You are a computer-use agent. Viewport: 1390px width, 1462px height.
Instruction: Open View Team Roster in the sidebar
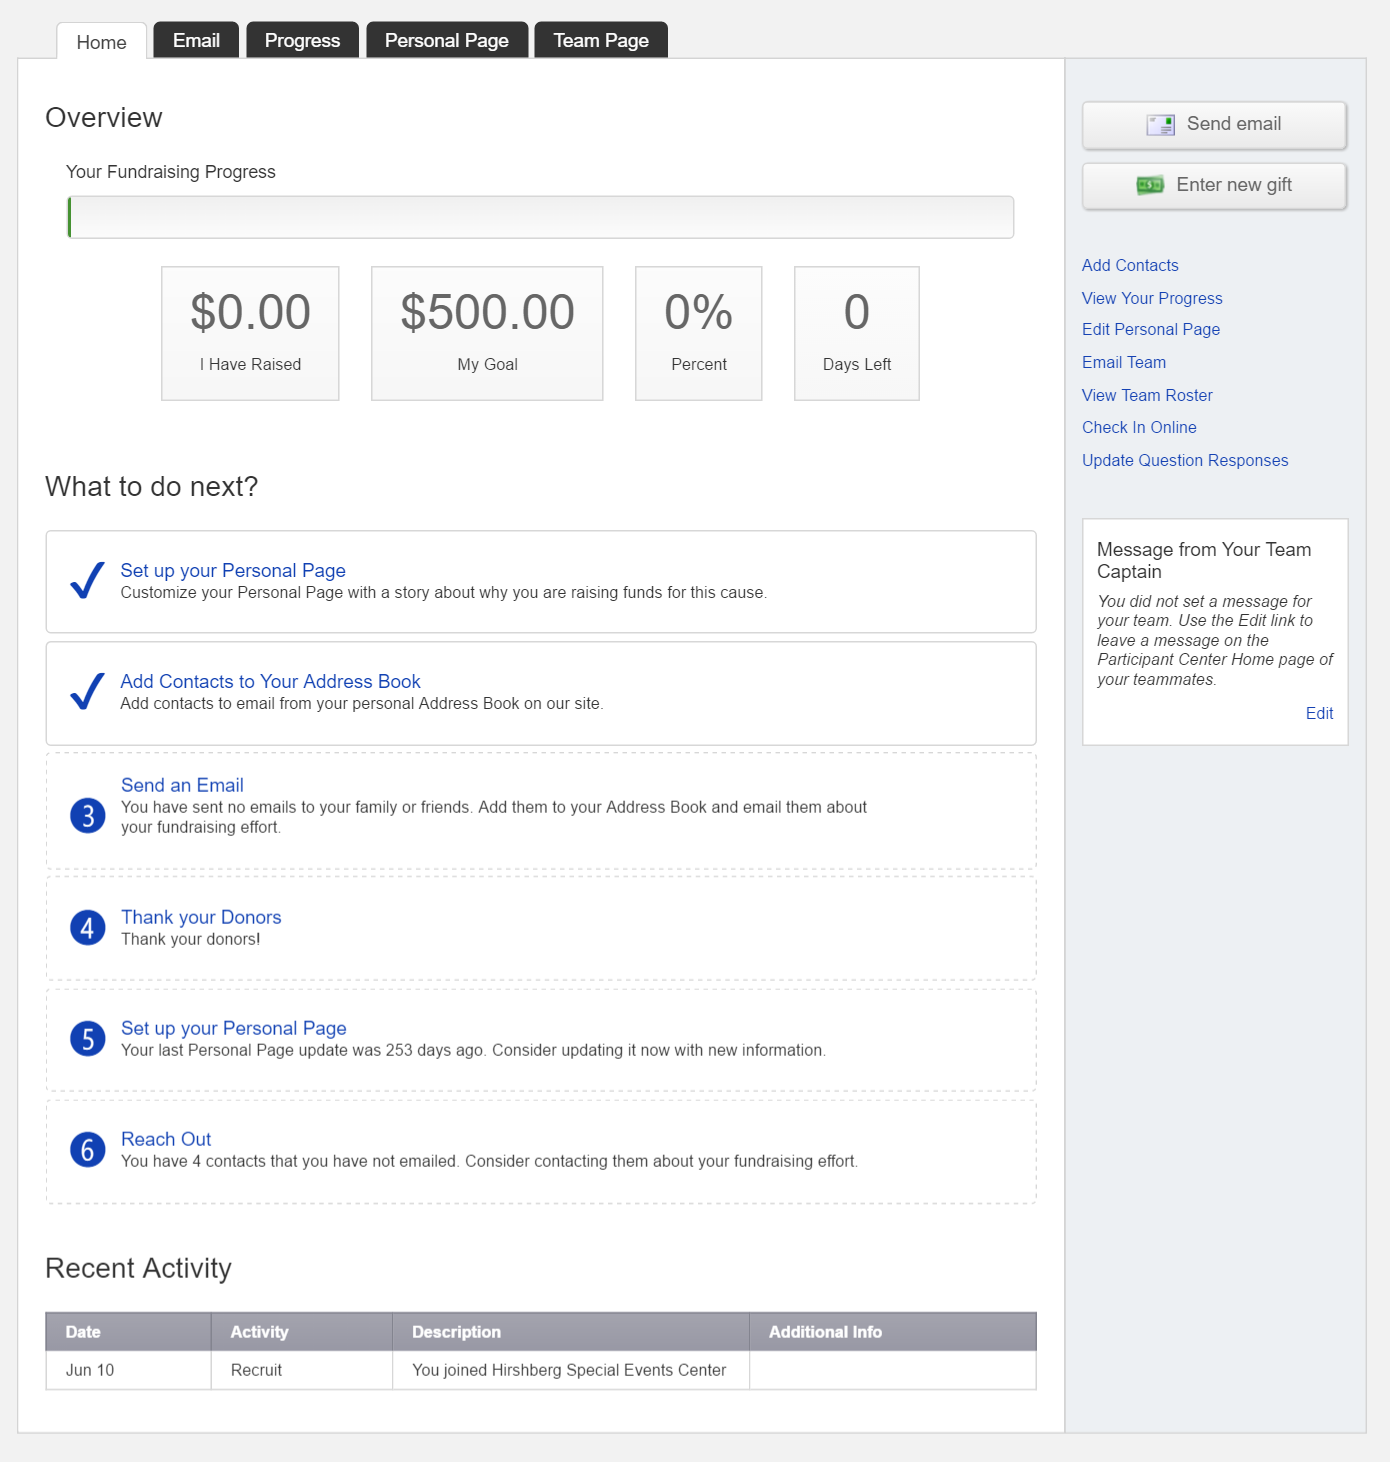coord(1147,395)
